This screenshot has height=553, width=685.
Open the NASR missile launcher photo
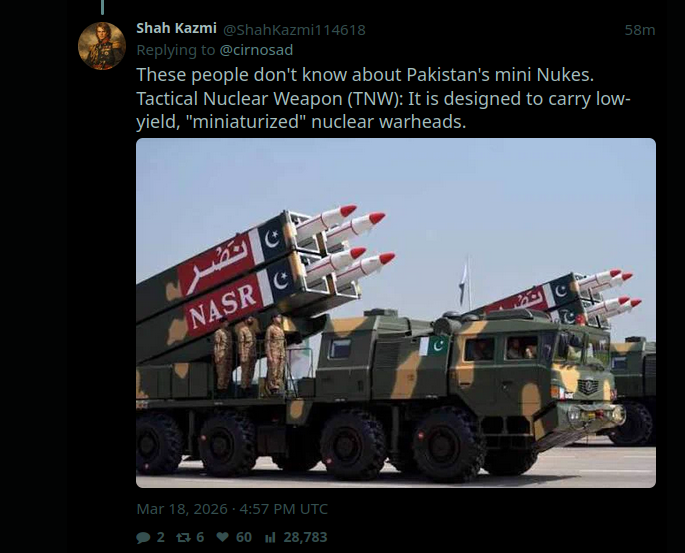click(x=396, y=313)
